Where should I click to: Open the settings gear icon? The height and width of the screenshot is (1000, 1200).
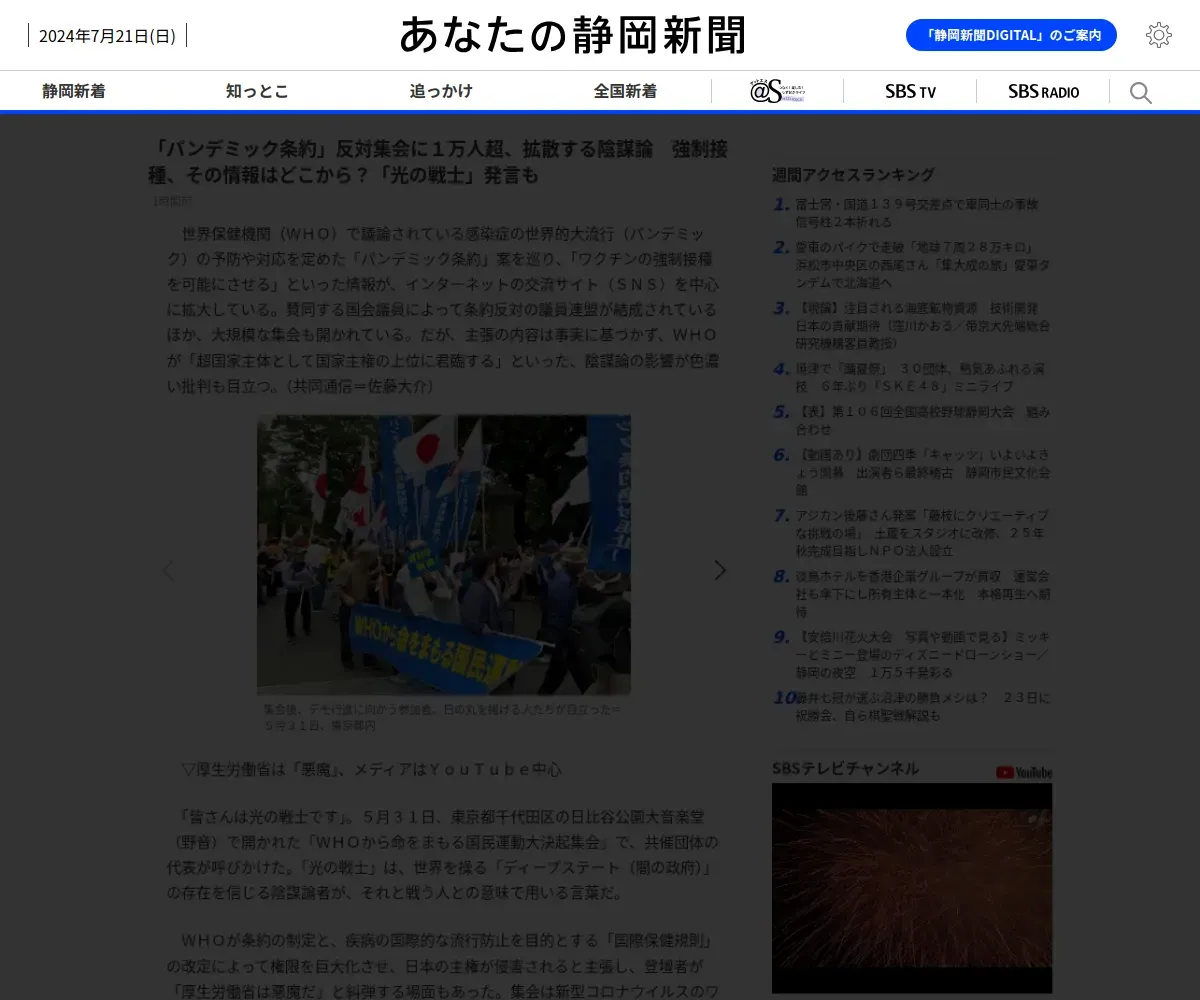pos(1158,35)
